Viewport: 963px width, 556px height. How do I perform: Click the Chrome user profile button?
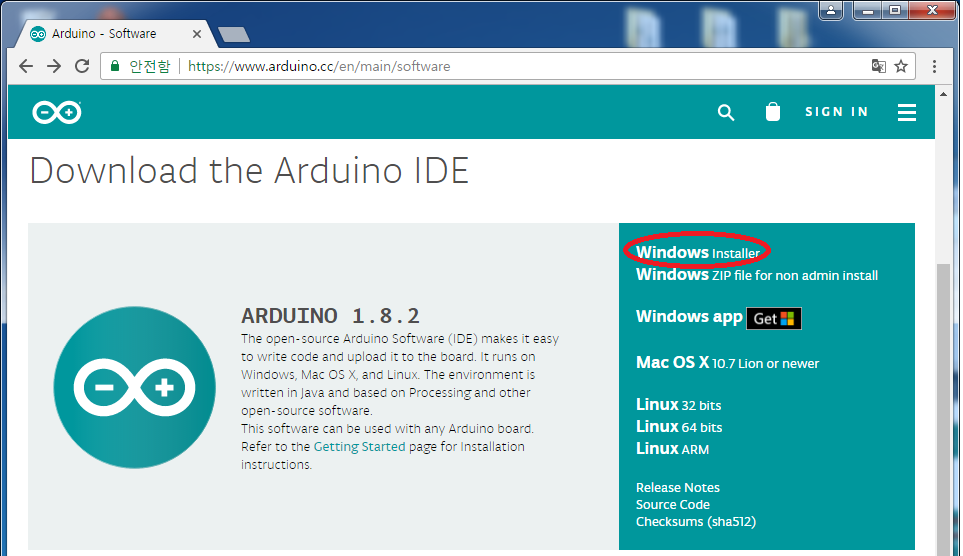pos(831,10)
